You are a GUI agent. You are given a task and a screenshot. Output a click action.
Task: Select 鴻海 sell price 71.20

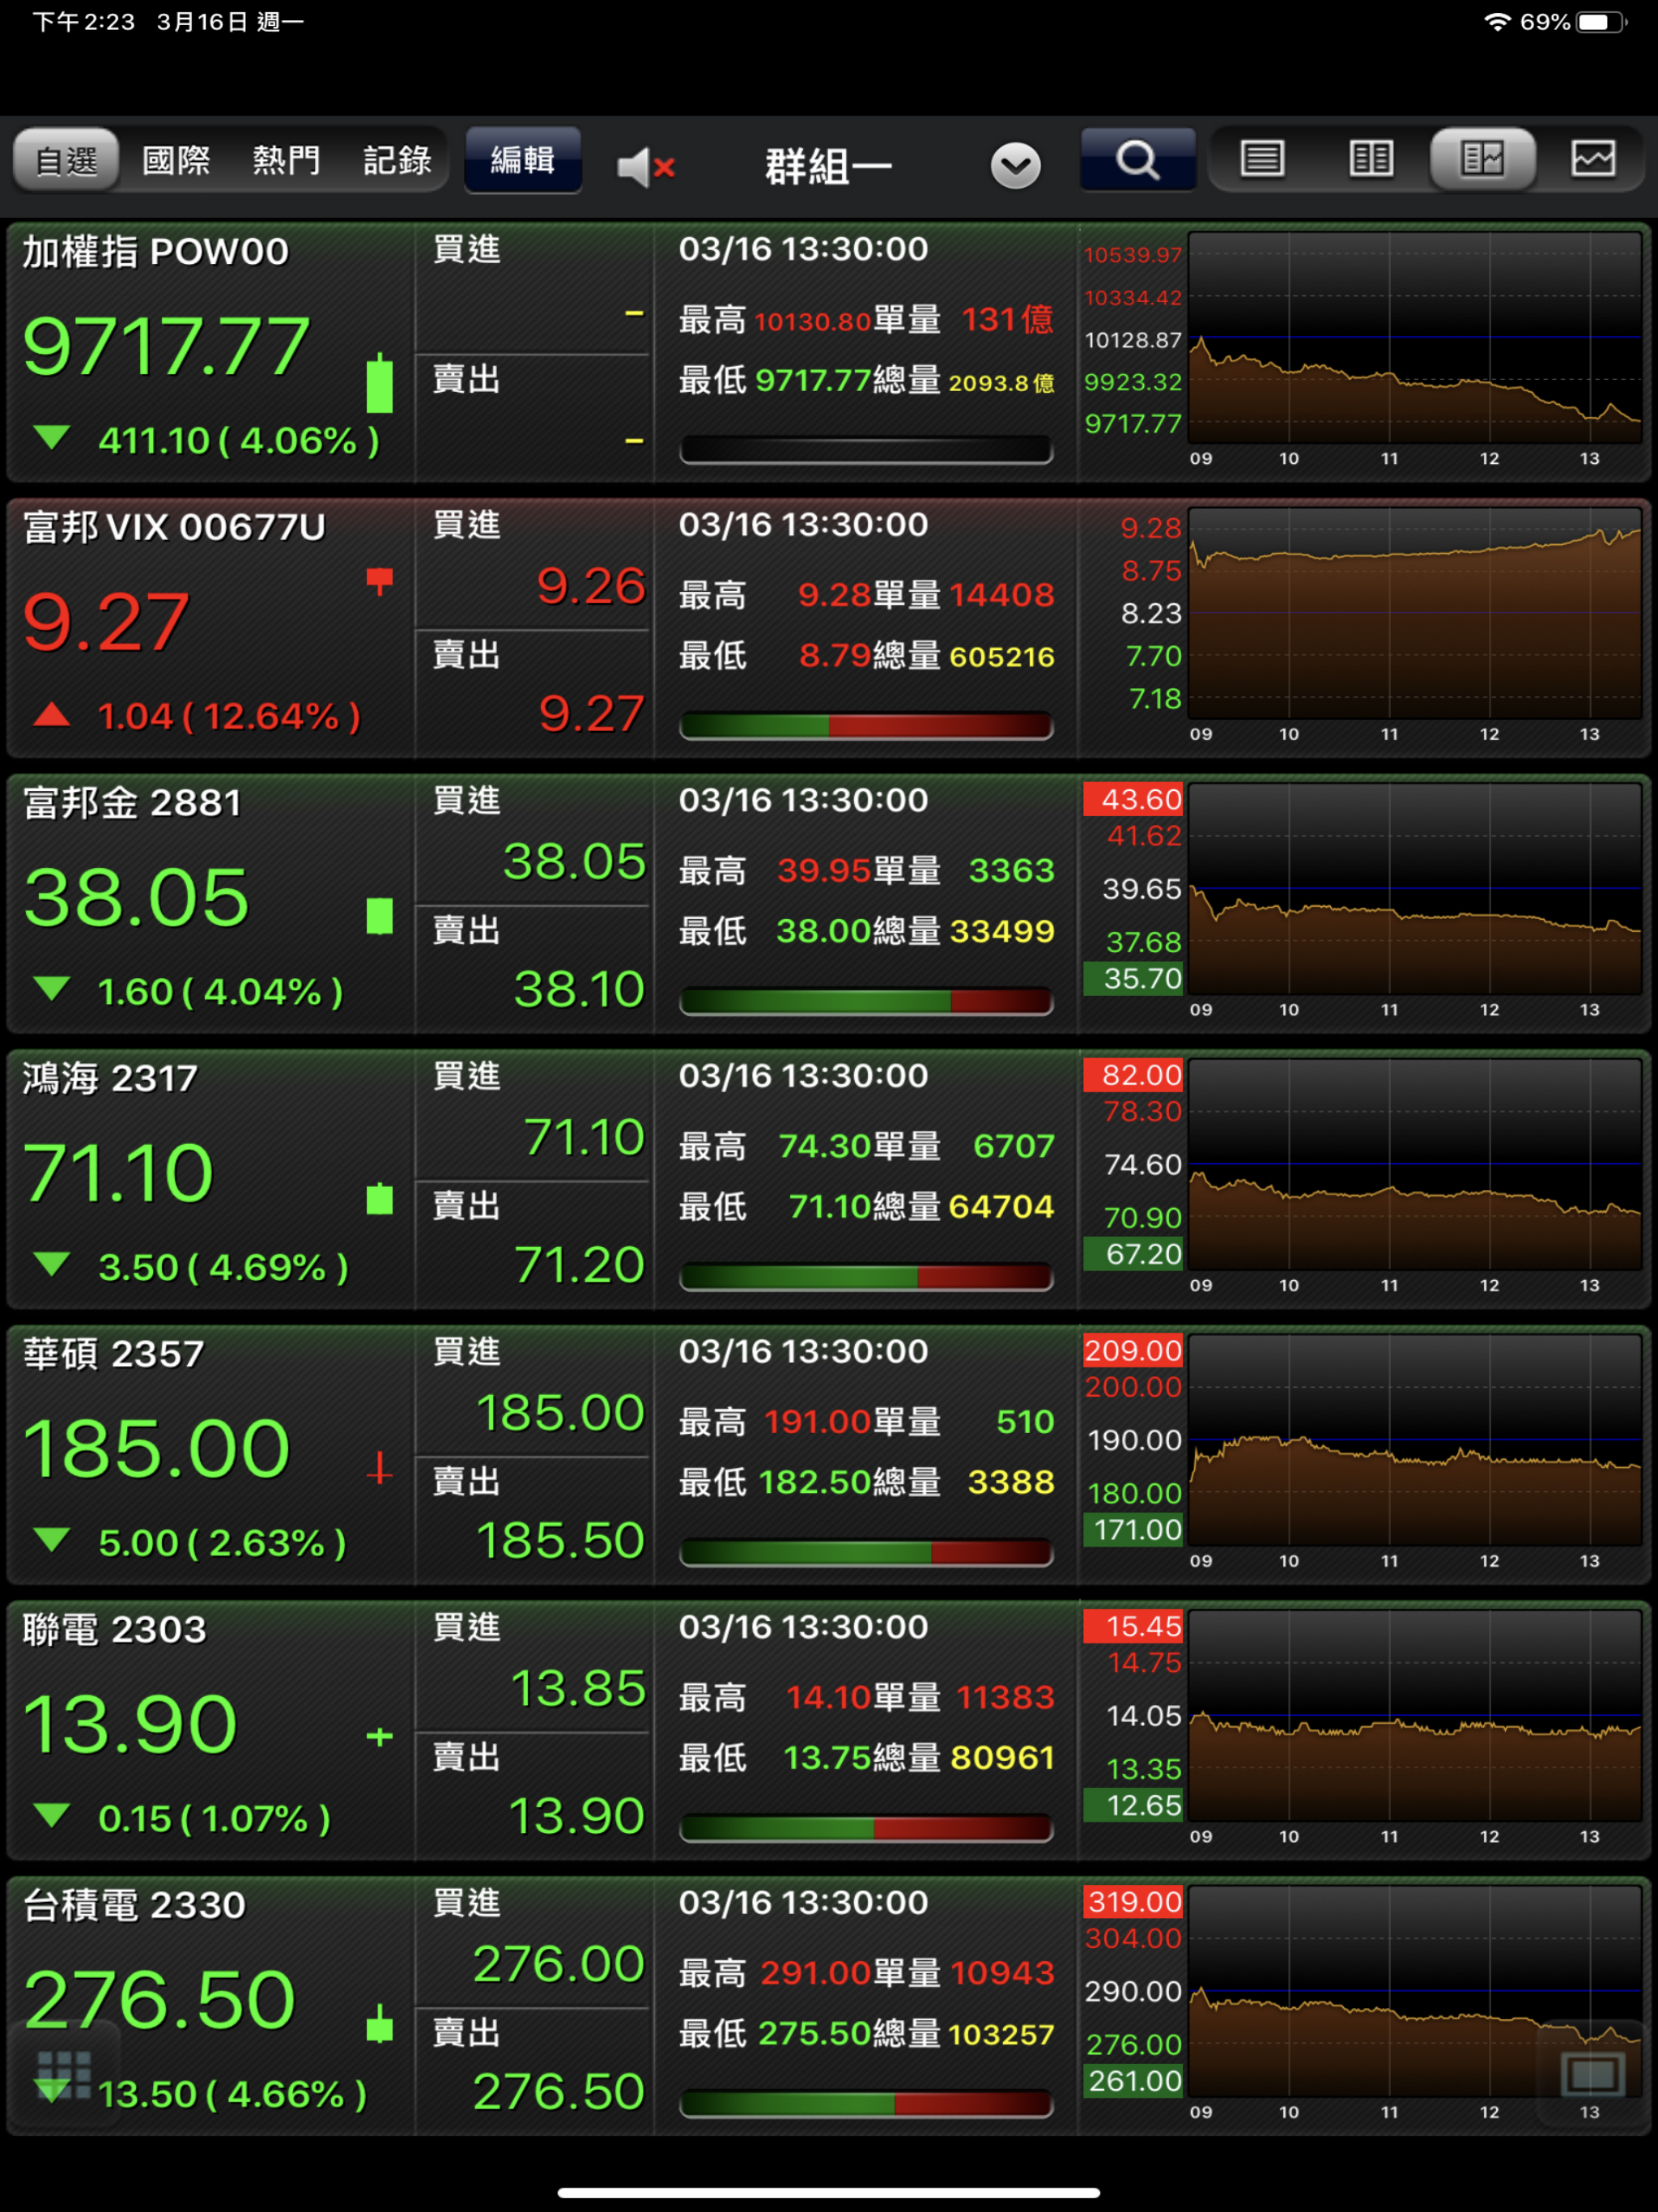[580, 1265]
